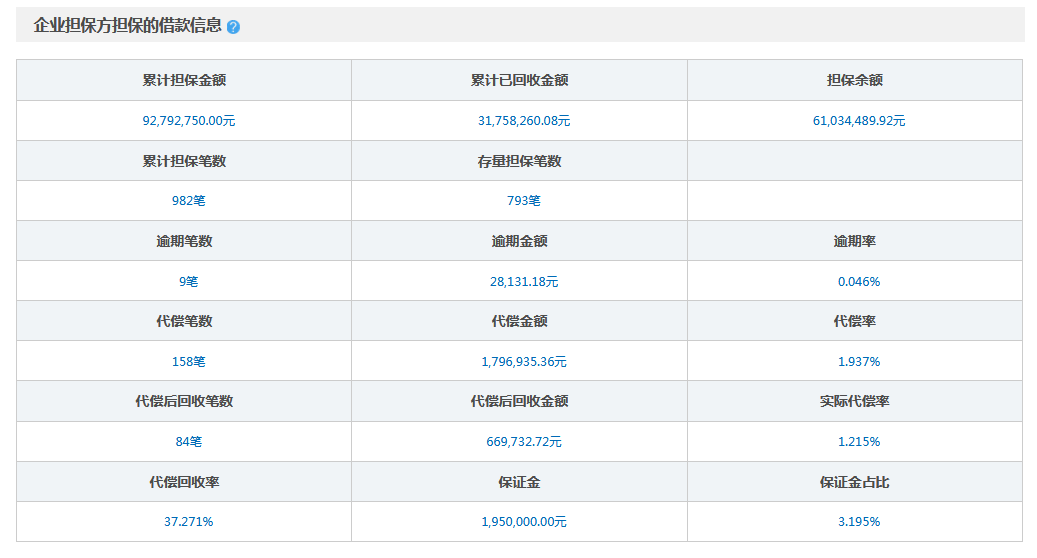
Task: Click the 企业担保方担保的借款信息 section title
Action: coord(128,26)
